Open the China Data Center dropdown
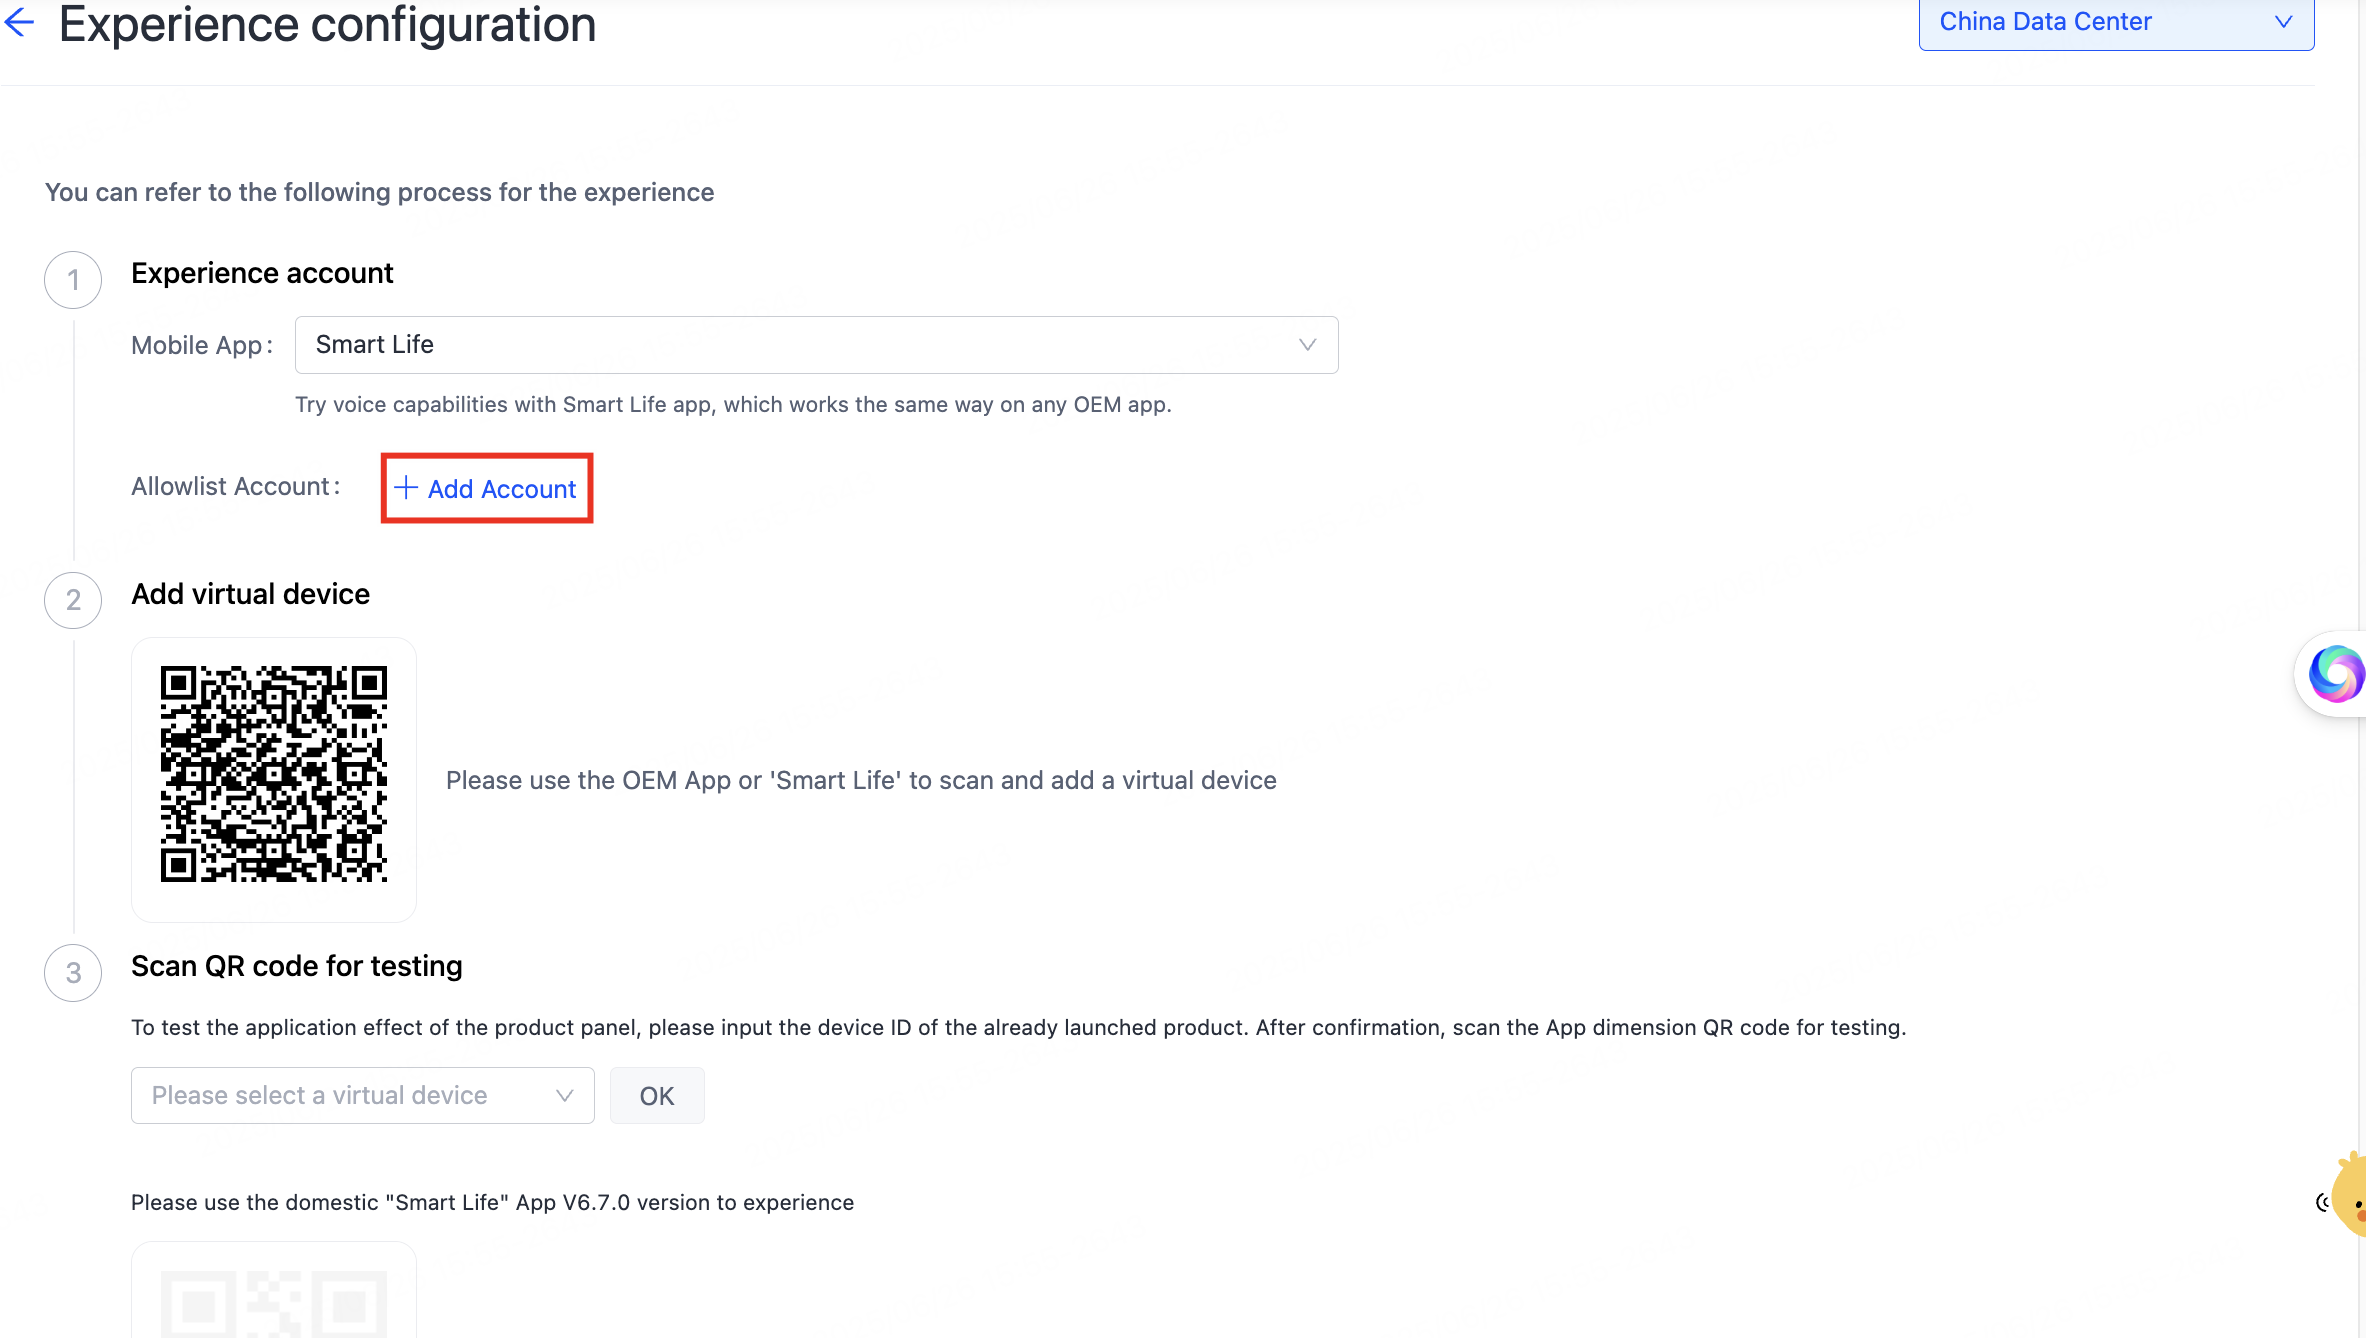Viewport: 2366px width, 1338px height. tap(2116, 23)
